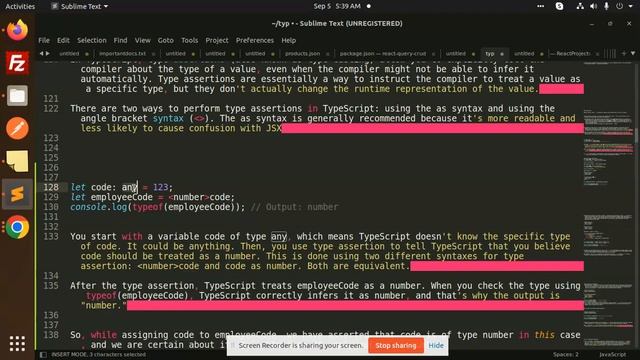Open the system menu dropdown arrow

coord(631,6)
